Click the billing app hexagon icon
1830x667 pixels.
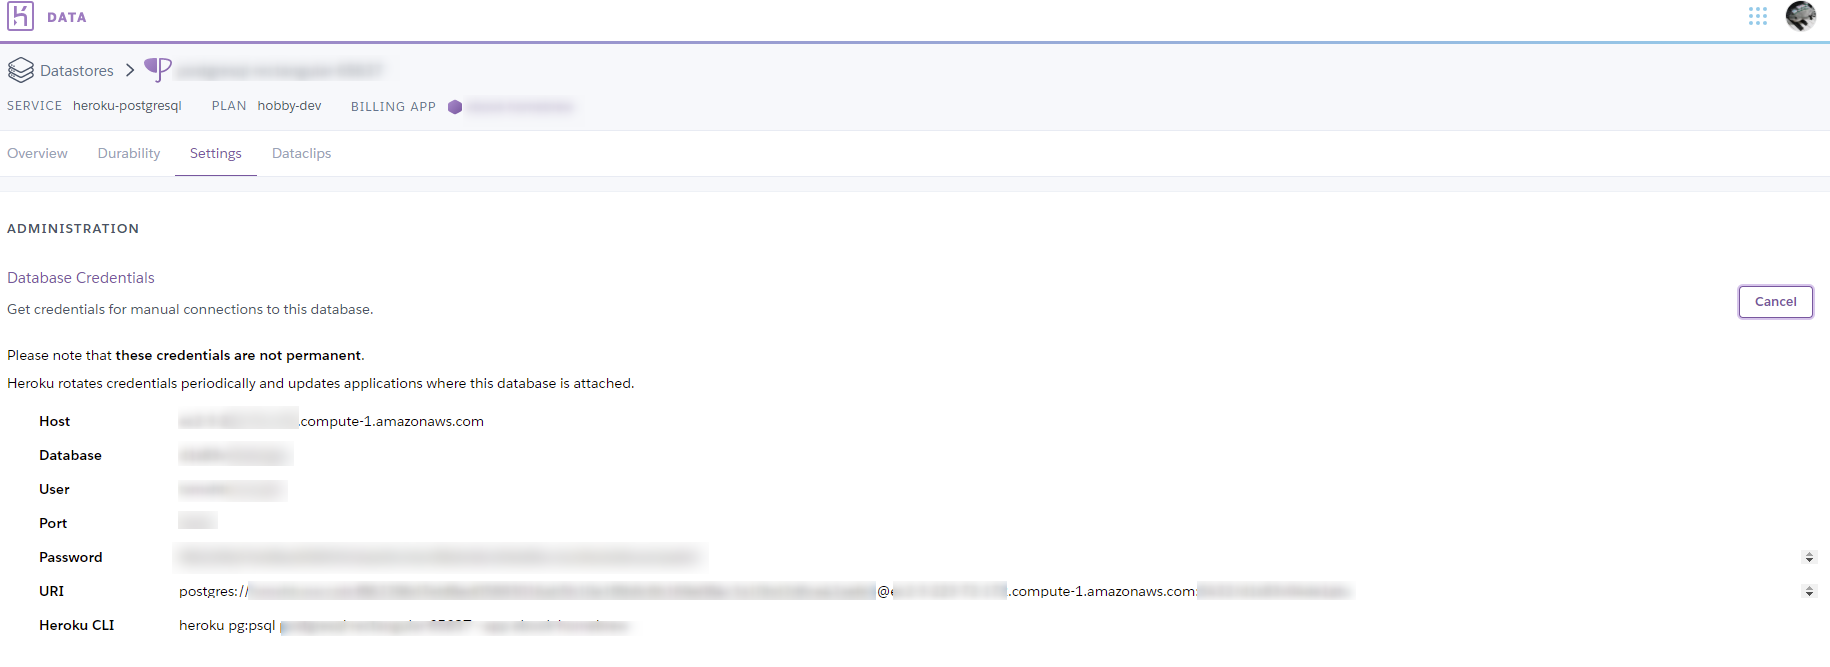(x=455, y=107)
